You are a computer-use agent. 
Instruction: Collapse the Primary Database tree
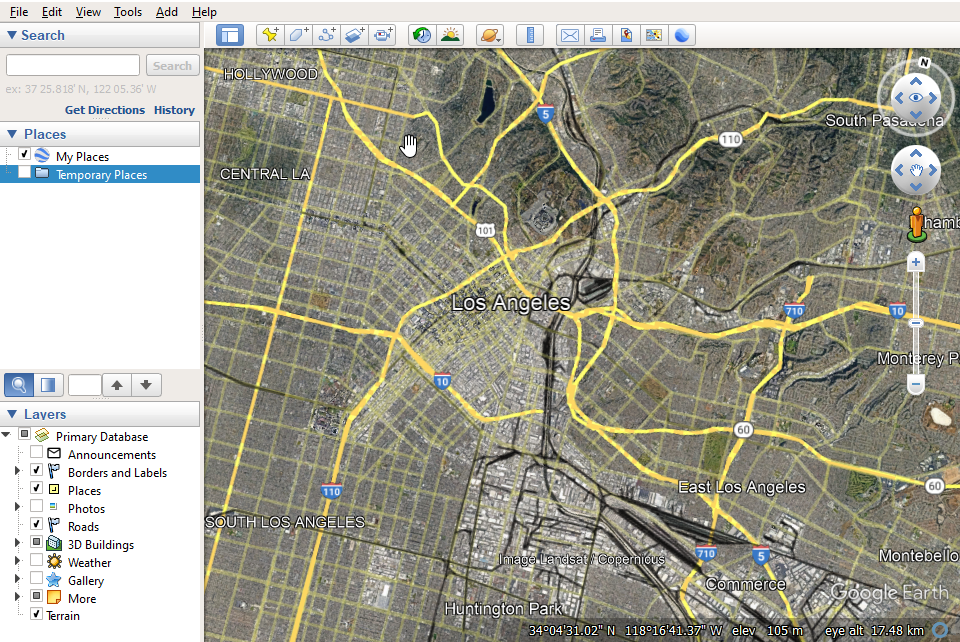click(x=6, y=435)
